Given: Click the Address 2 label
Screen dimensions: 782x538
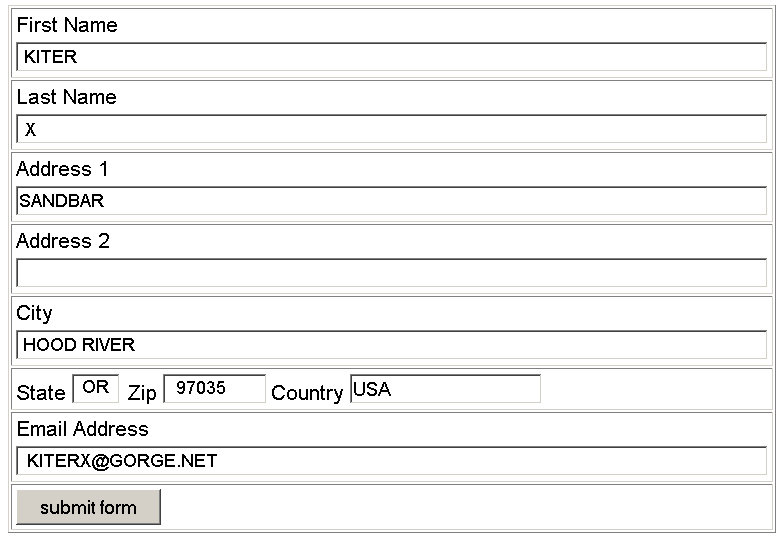Looking at the screenshot, I should [x=63, y=241].
